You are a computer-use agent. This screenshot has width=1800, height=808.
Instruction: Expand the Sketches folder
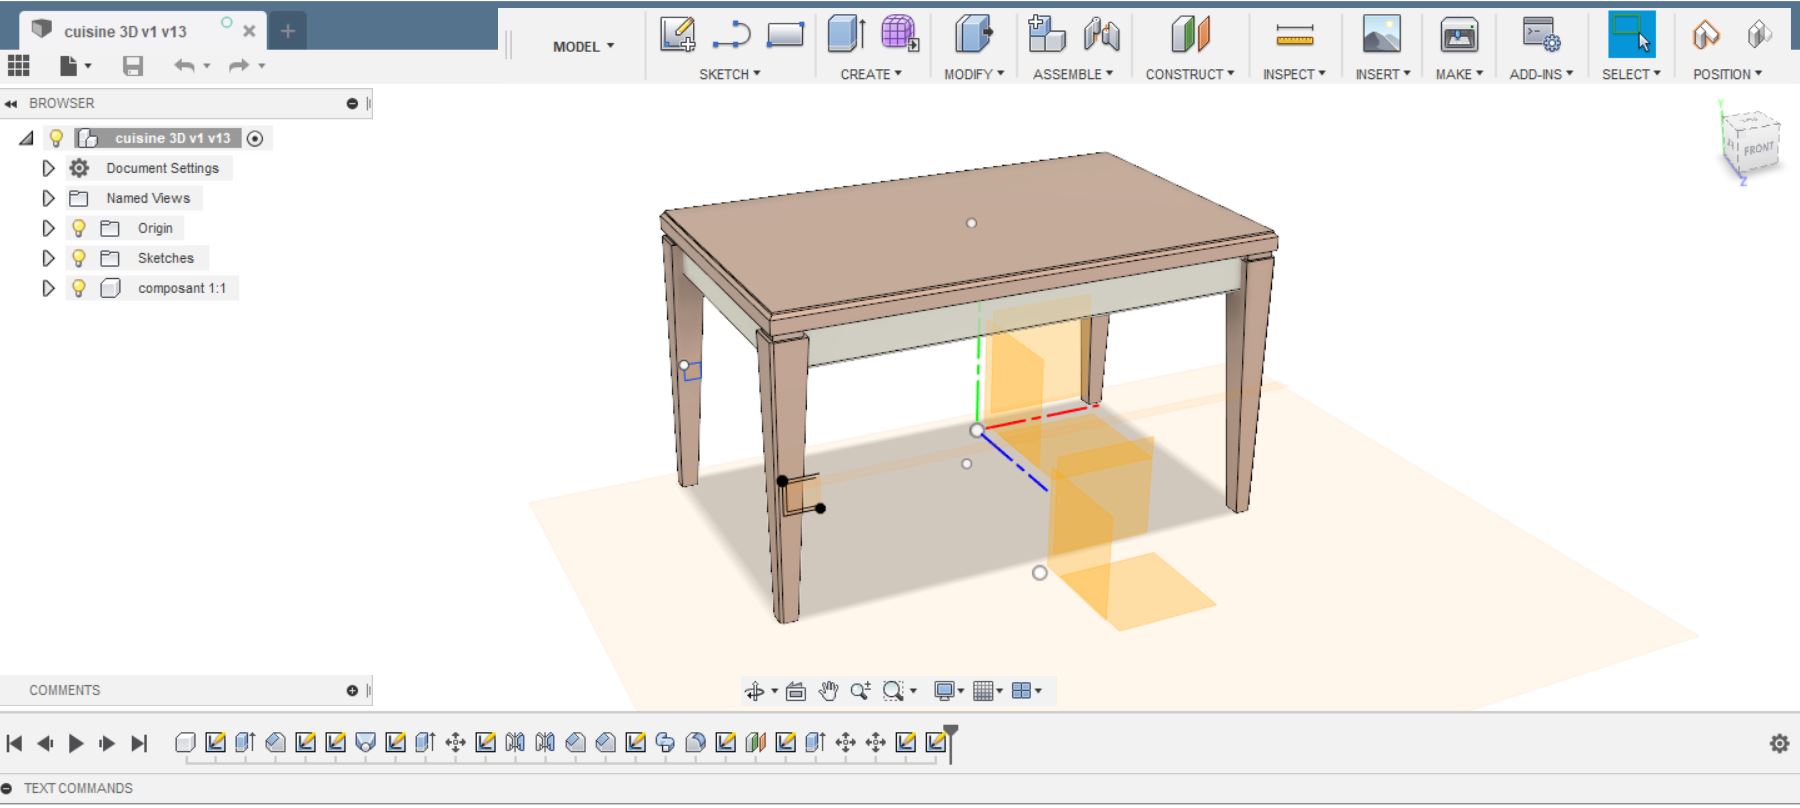[48, 258]
